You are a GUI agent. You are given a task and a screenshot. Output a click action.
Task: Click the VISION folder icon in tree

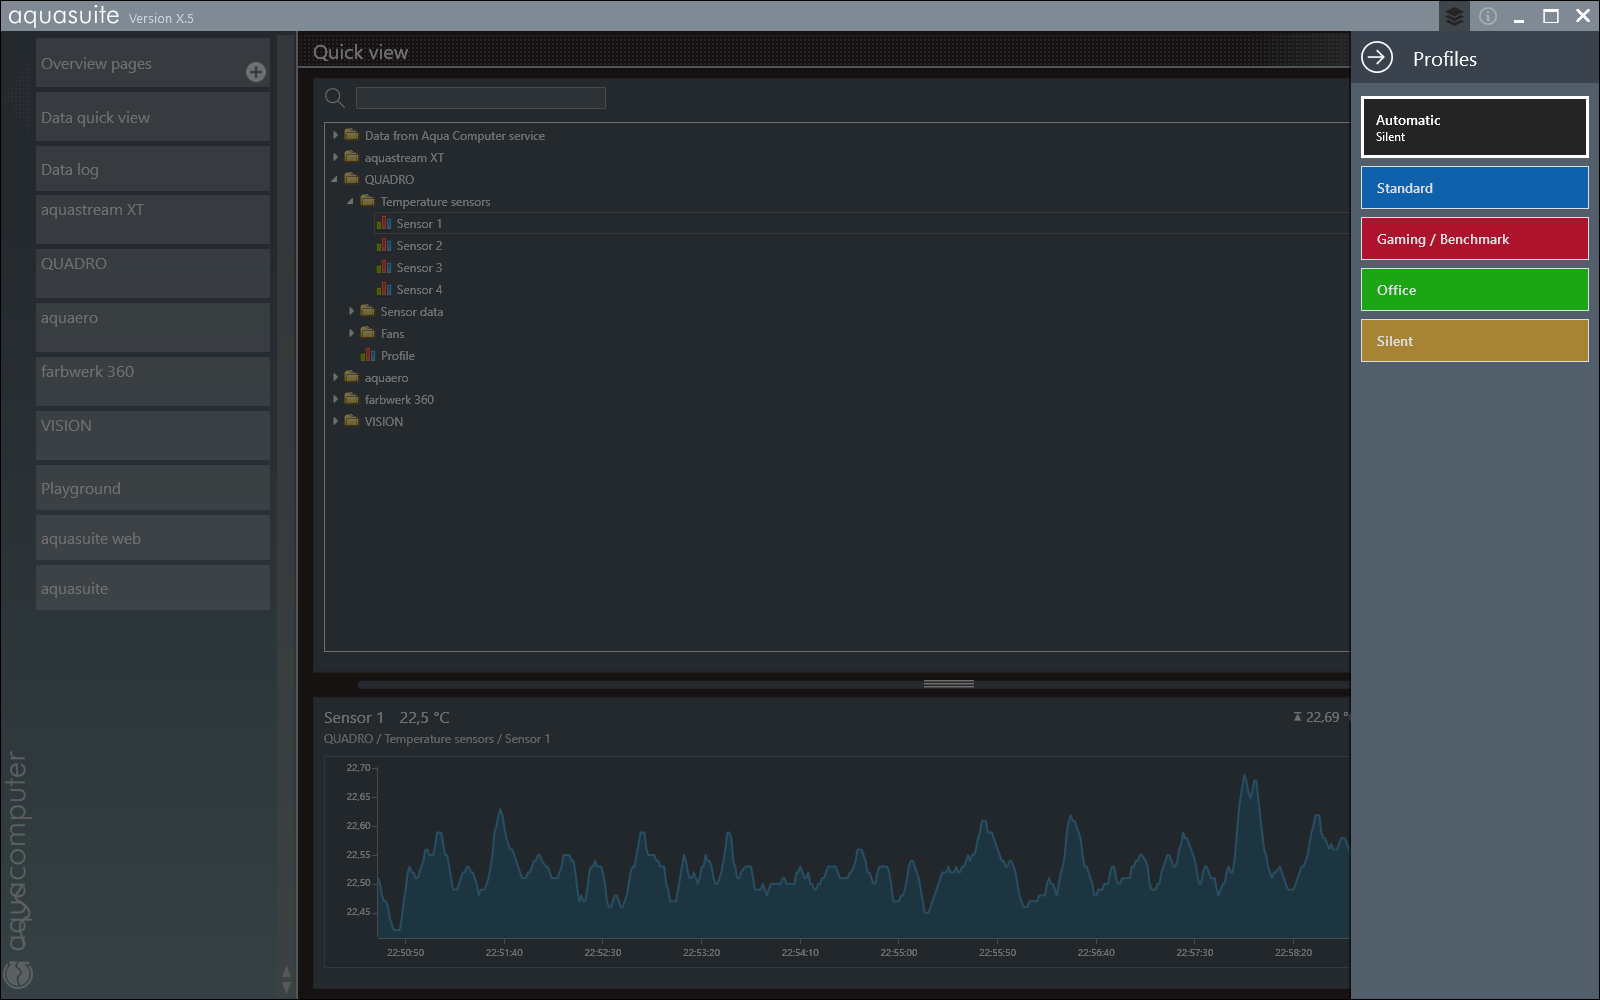pyautogui.click(x=352, y=421)
